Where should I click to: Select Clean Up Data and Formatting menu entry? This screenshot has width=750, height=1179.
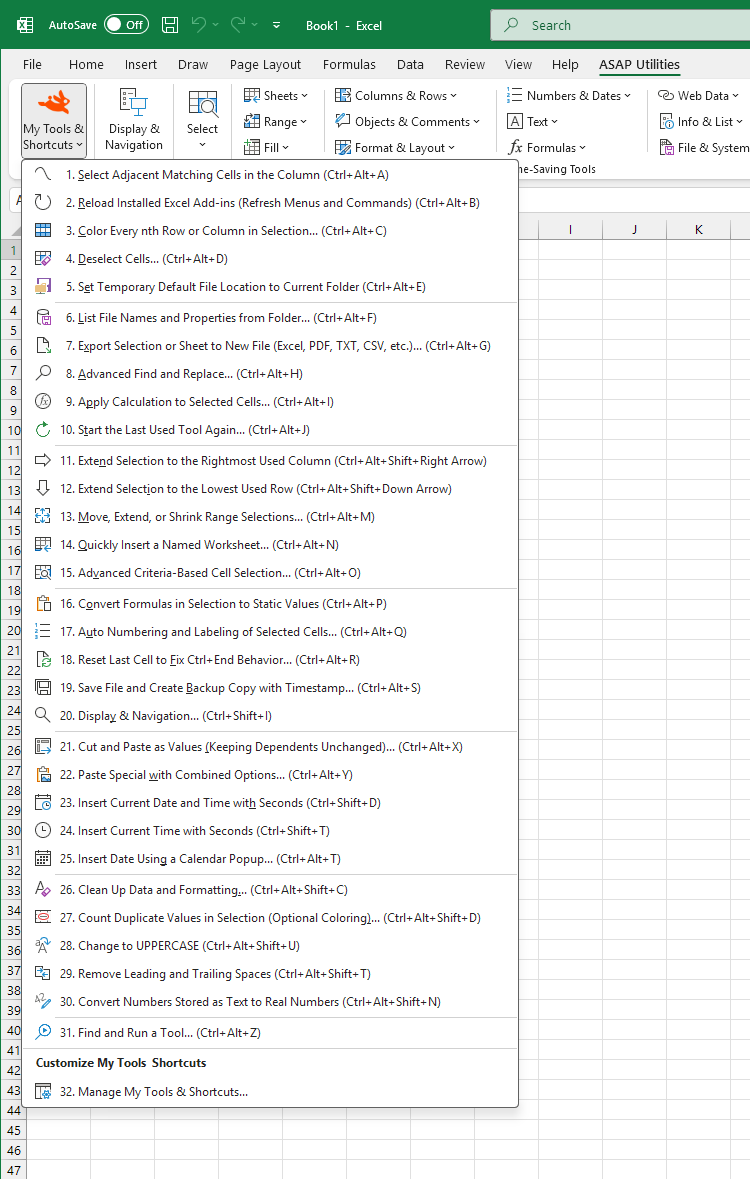point(269,890)
